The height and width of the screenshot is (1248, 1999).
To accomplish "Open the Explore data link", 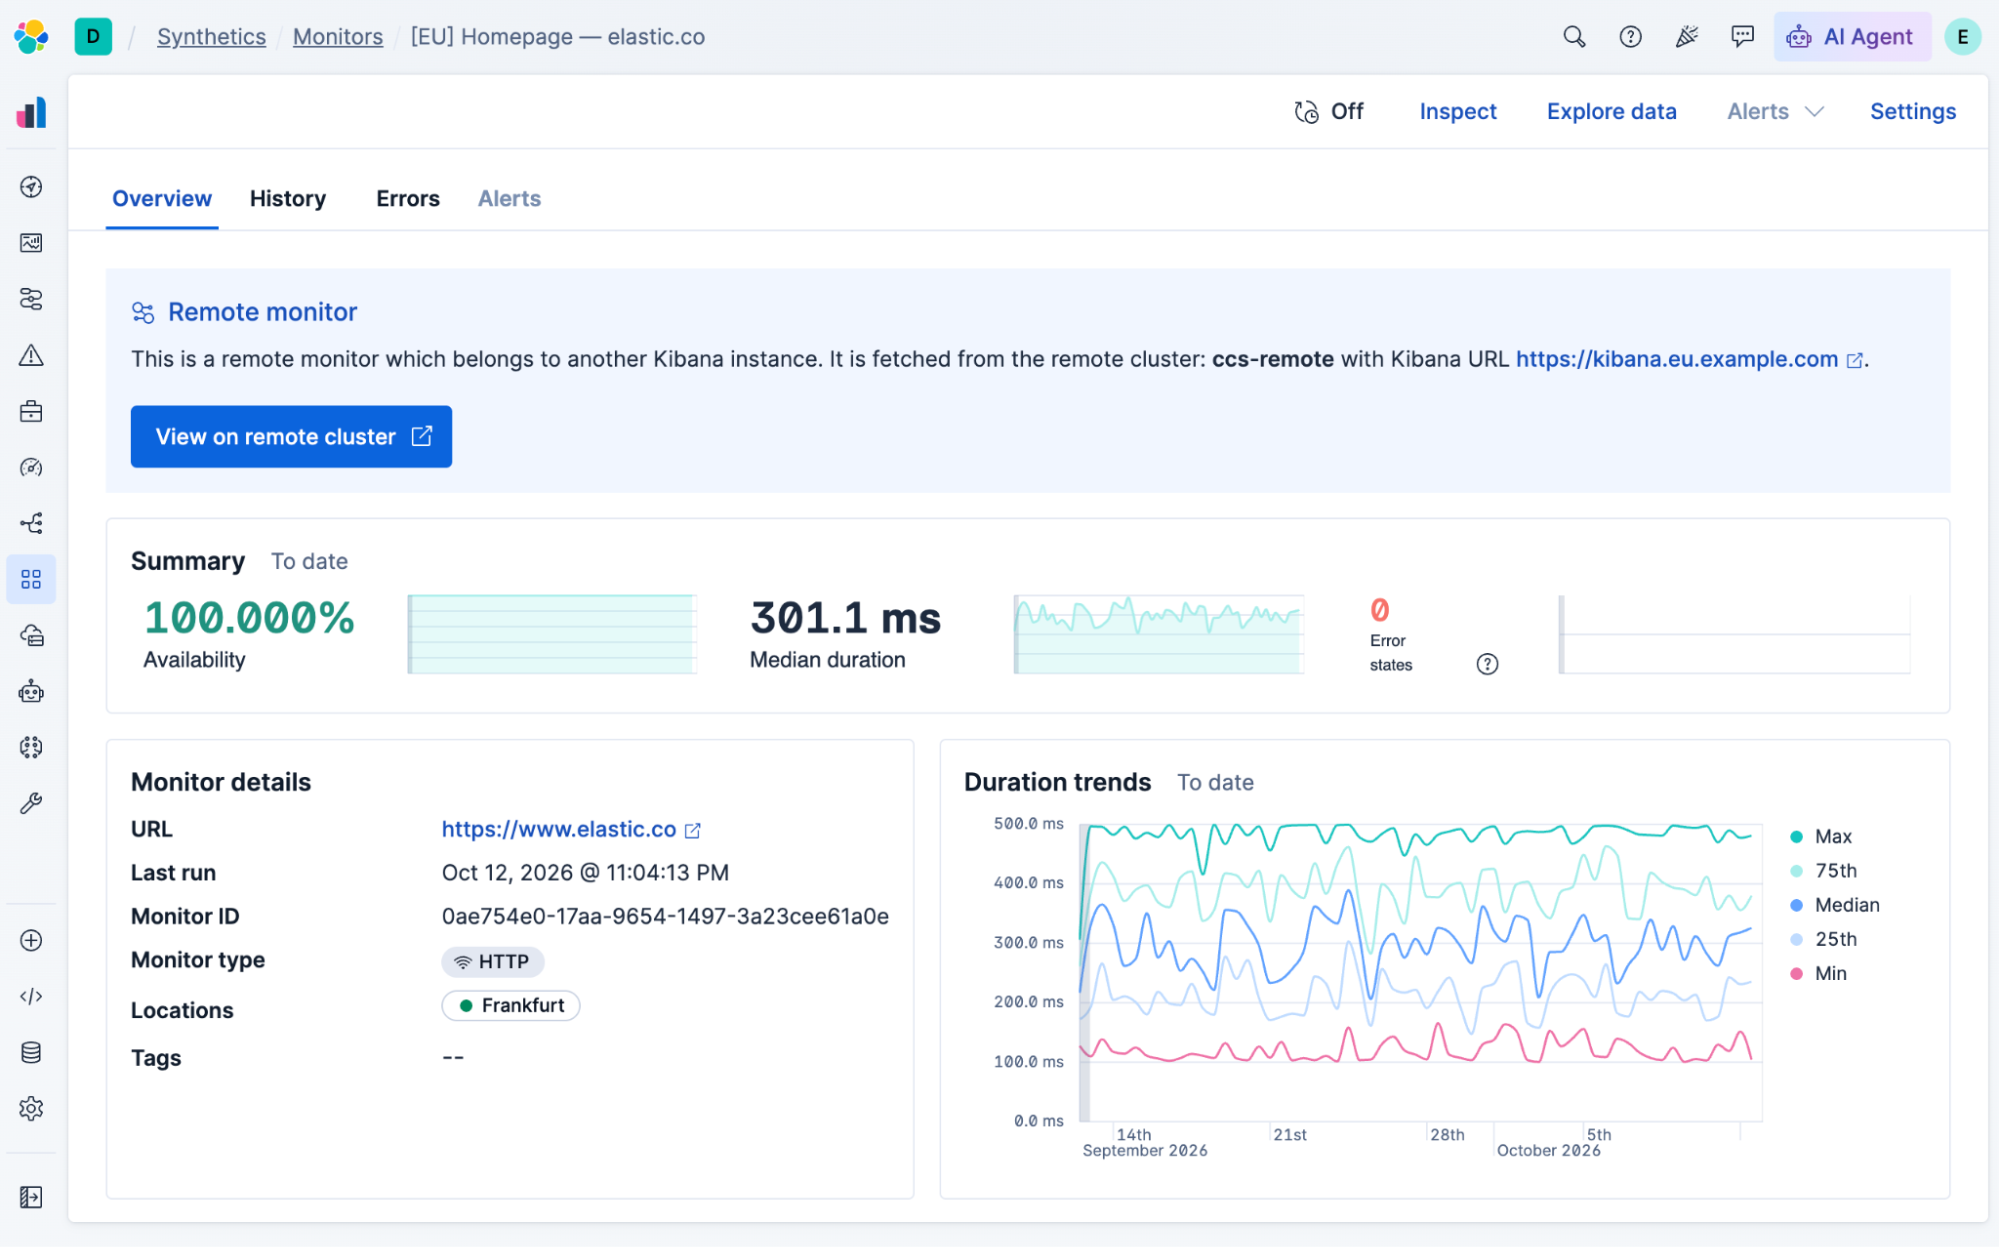I will (1611, 112).
